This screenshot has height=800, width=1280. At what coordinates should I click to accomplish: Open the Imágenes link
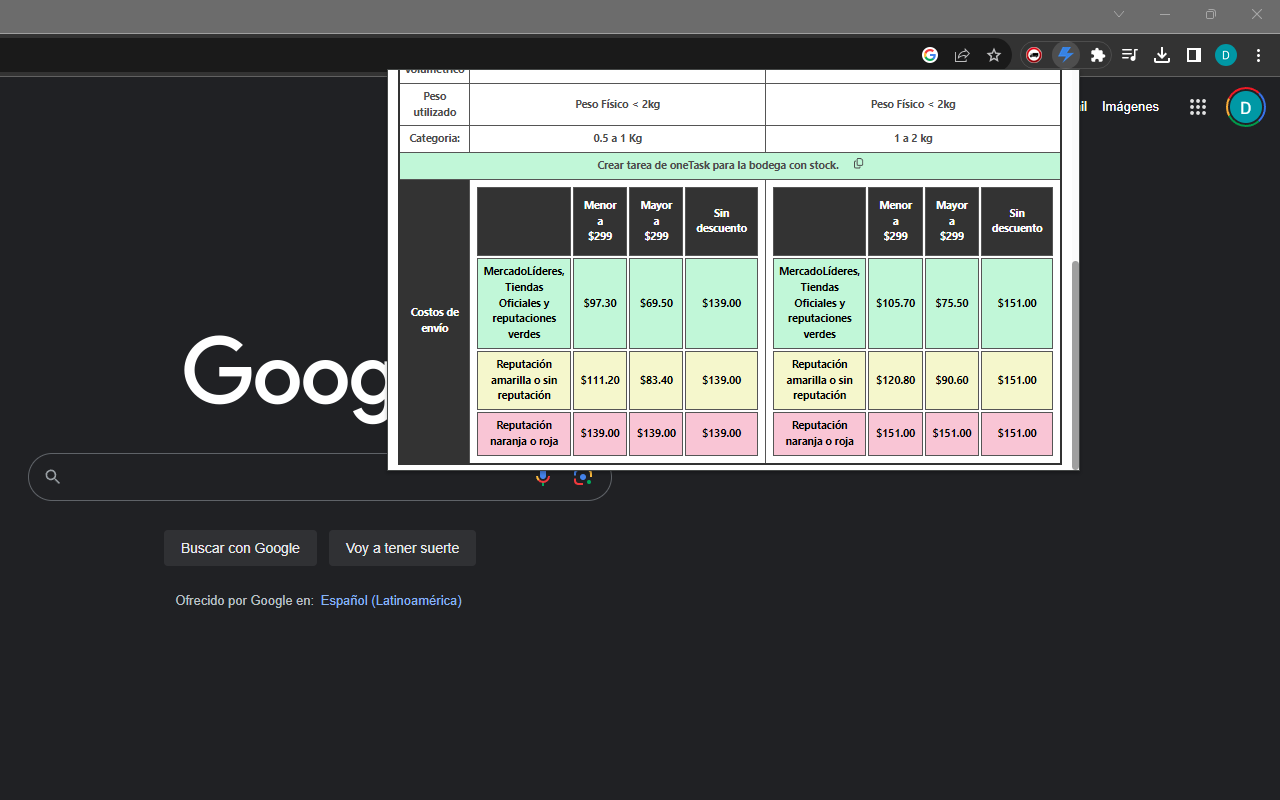pos(1130,107)
